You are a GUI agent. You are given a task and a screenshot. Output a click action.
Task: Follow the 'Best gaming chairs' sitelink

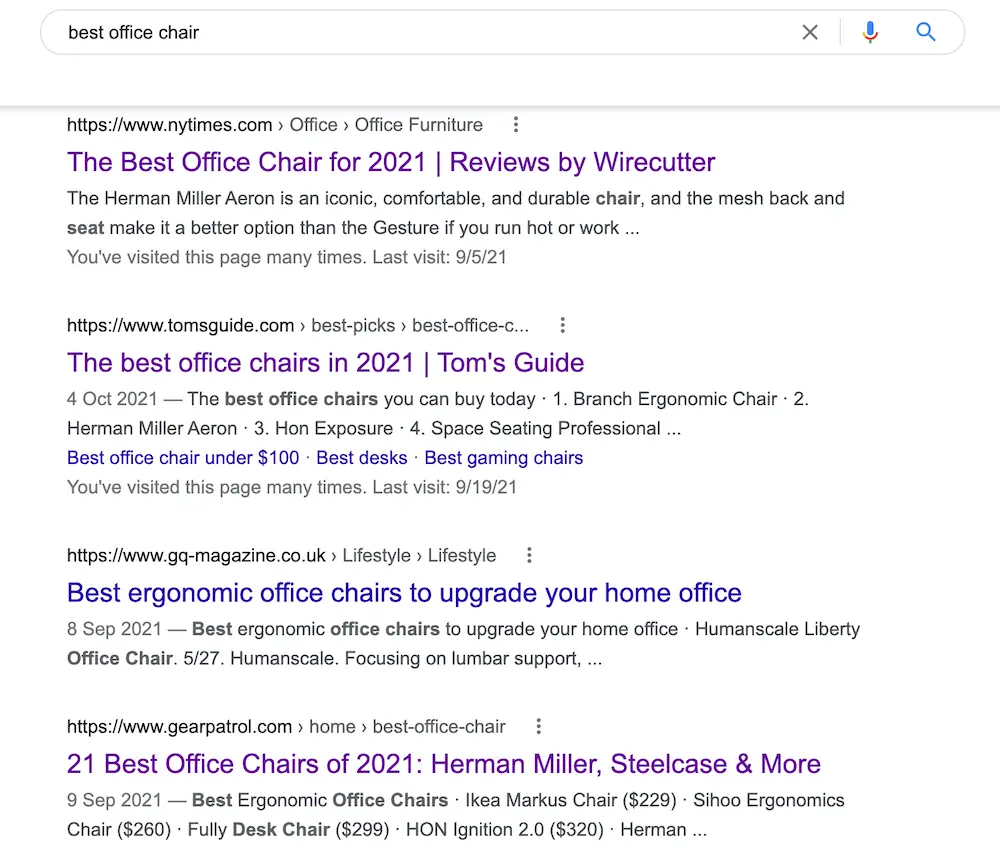click(x=504, y=458)
